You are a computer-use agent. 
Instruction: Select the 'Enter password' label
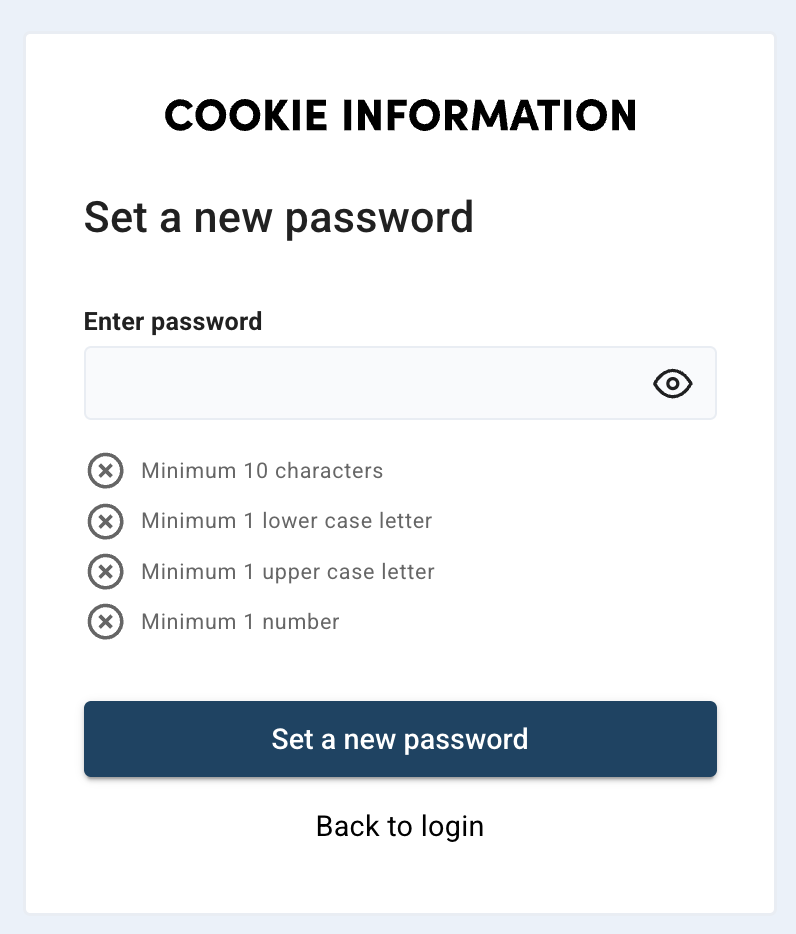coord(172,321)
